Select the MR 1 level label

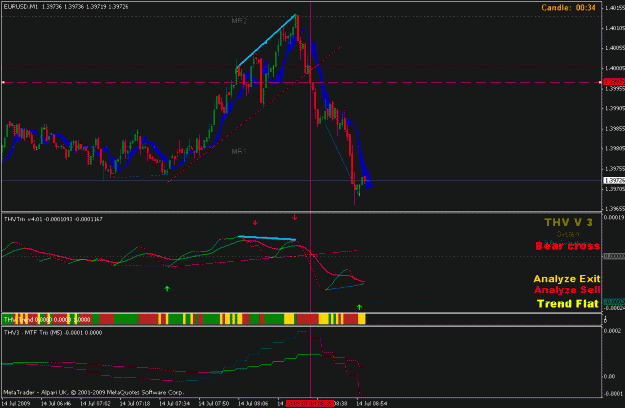point(239,151)
